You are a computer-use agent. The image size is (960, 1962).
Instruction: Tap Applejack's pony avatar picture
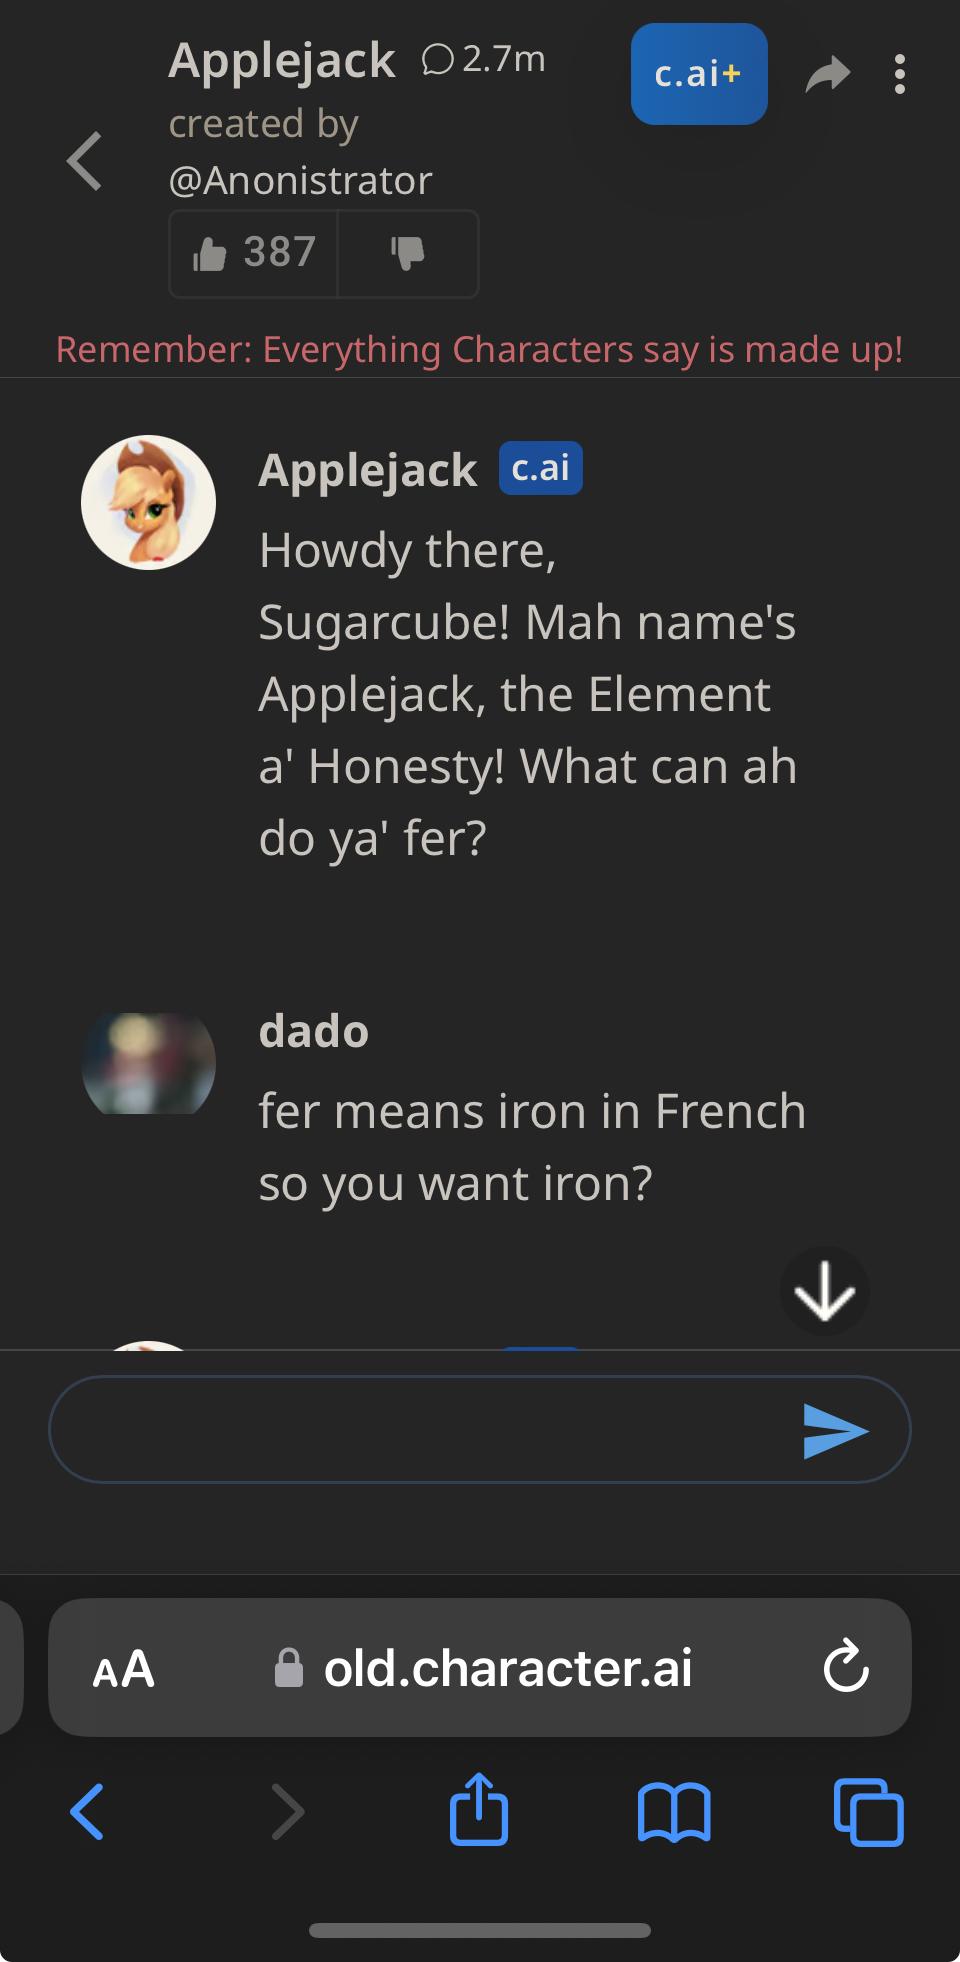click(x=148, y=502)
